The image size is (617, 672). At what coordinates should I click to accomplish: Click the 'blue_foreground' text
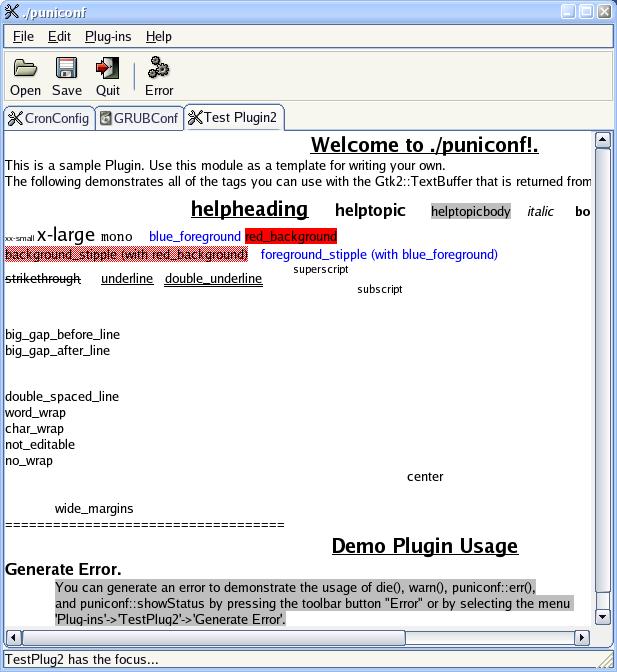click(x=195, y=236)
